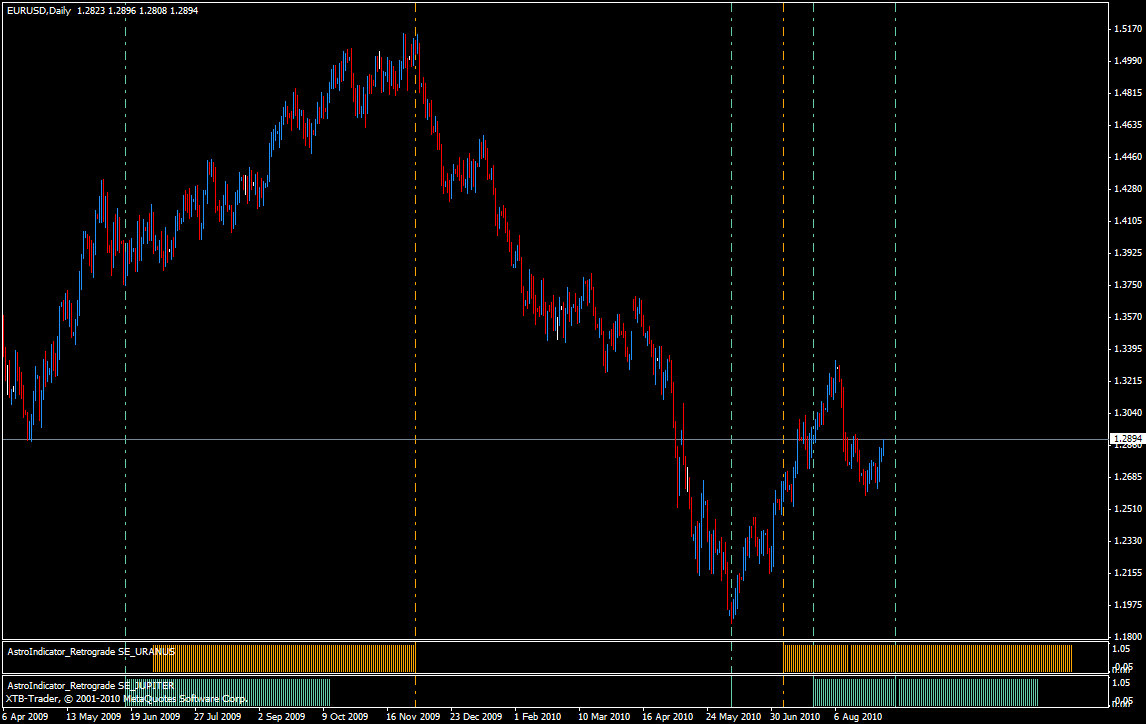Click the 1.3570 price axis label

[x=1128, y=317]
